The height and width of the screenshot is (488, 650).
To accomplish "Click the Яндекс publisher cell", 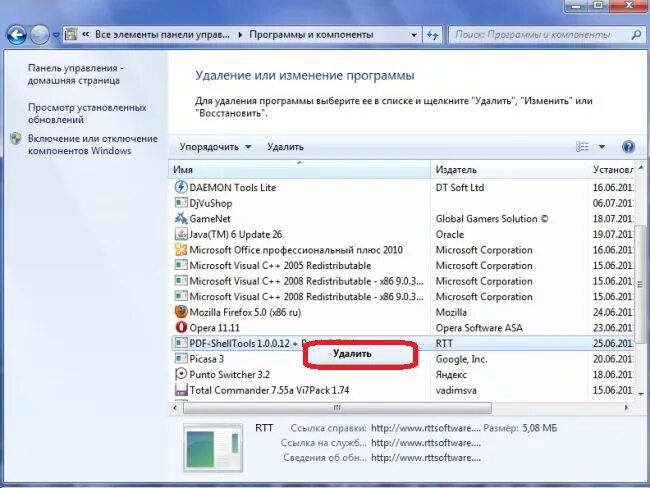I will point(451,374).
